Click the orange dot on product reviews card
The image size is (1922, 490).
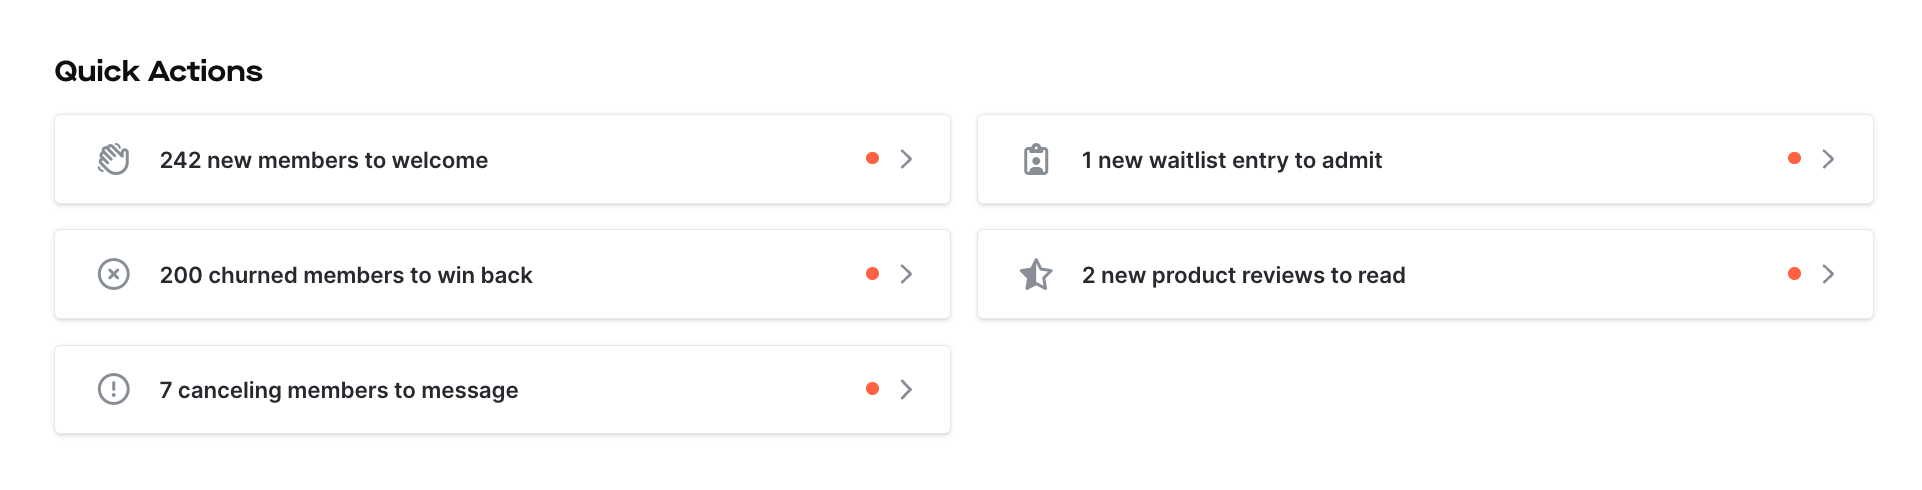tap(1794, 273)
